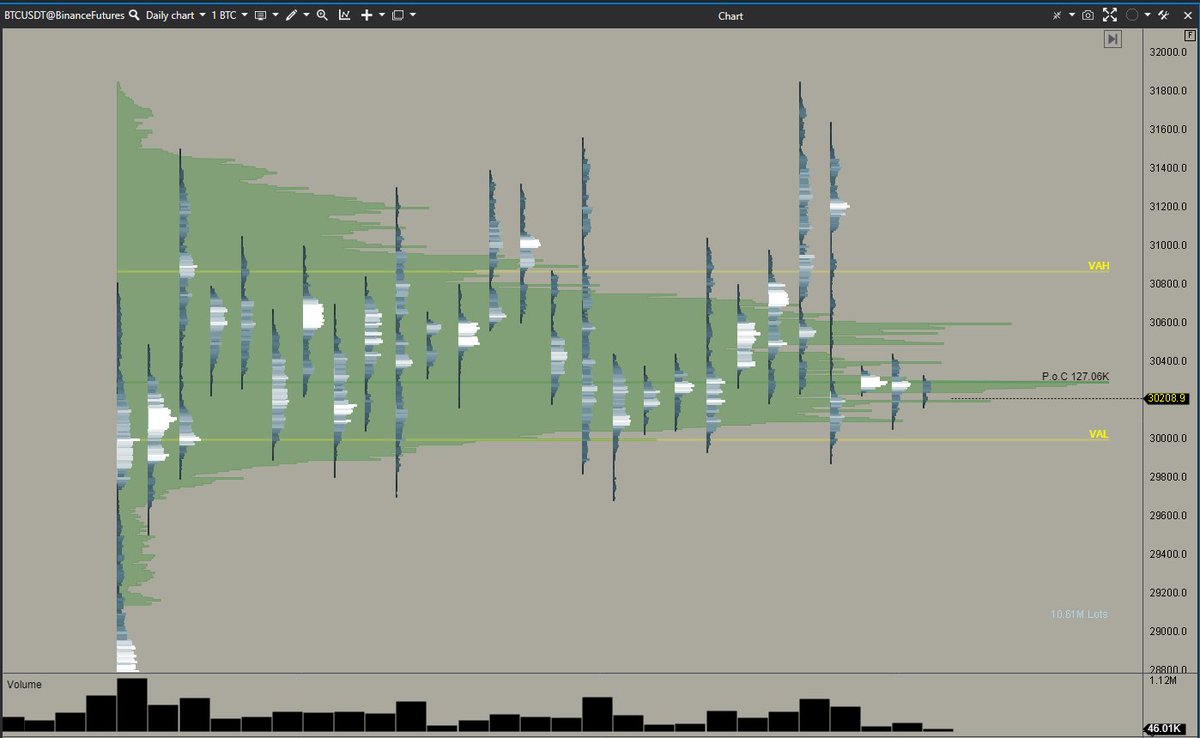Take a chart screenshot with camera icon
Viewport: 1200px width, 738px height.
[1088, 15]
